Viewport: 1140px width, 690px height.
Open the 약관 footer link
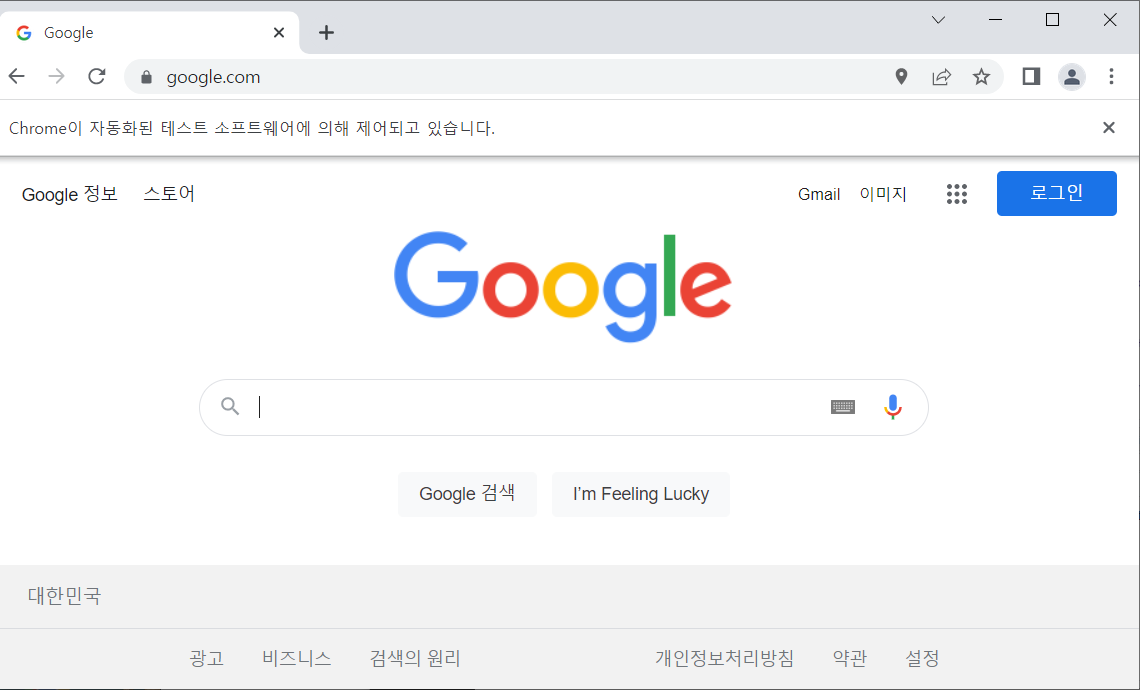coord(850,658)
